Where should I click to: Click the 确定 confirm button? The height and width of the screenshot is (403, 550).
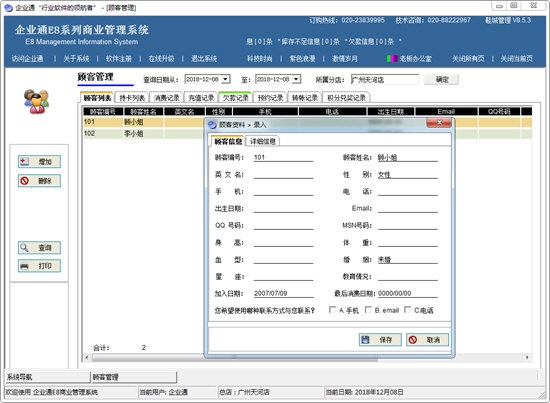point(442,80)
